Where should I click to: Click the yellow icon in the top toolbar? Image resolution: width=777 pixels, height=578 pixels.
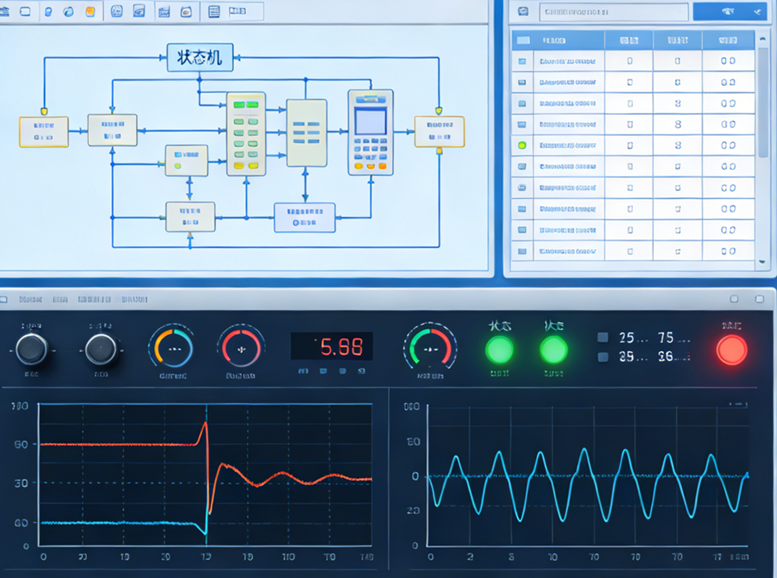click(91, 12)
